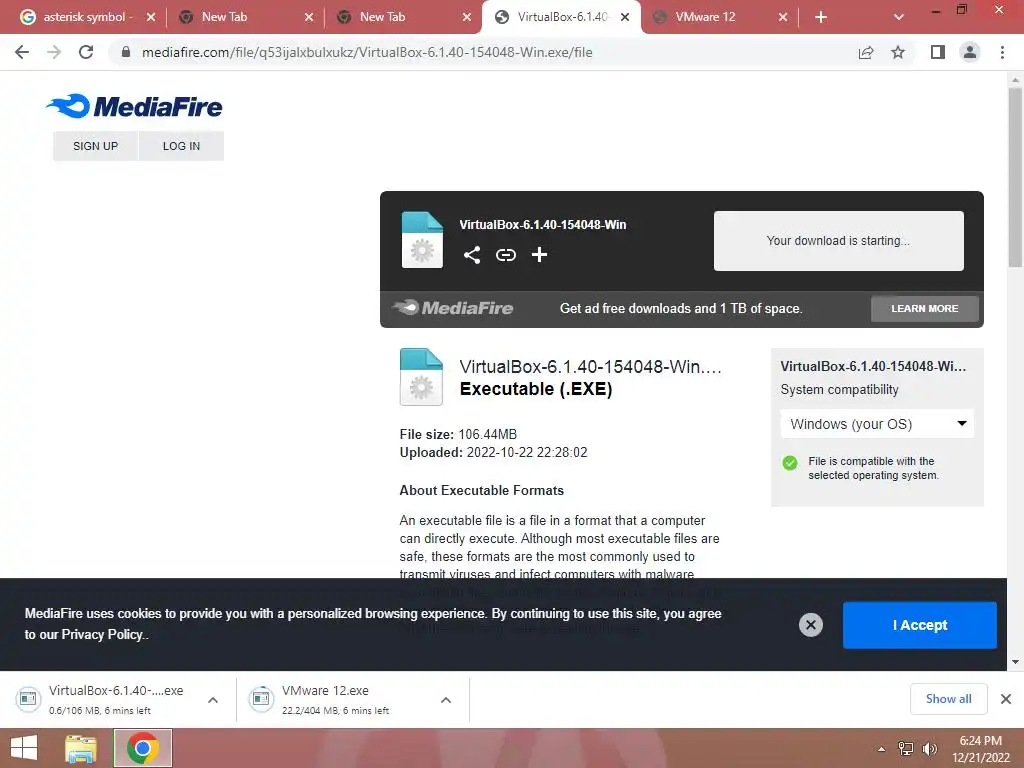Bookmark this page with star icon
The height and width of the screenshot is (768, 1024).
[x=898, y=52]
